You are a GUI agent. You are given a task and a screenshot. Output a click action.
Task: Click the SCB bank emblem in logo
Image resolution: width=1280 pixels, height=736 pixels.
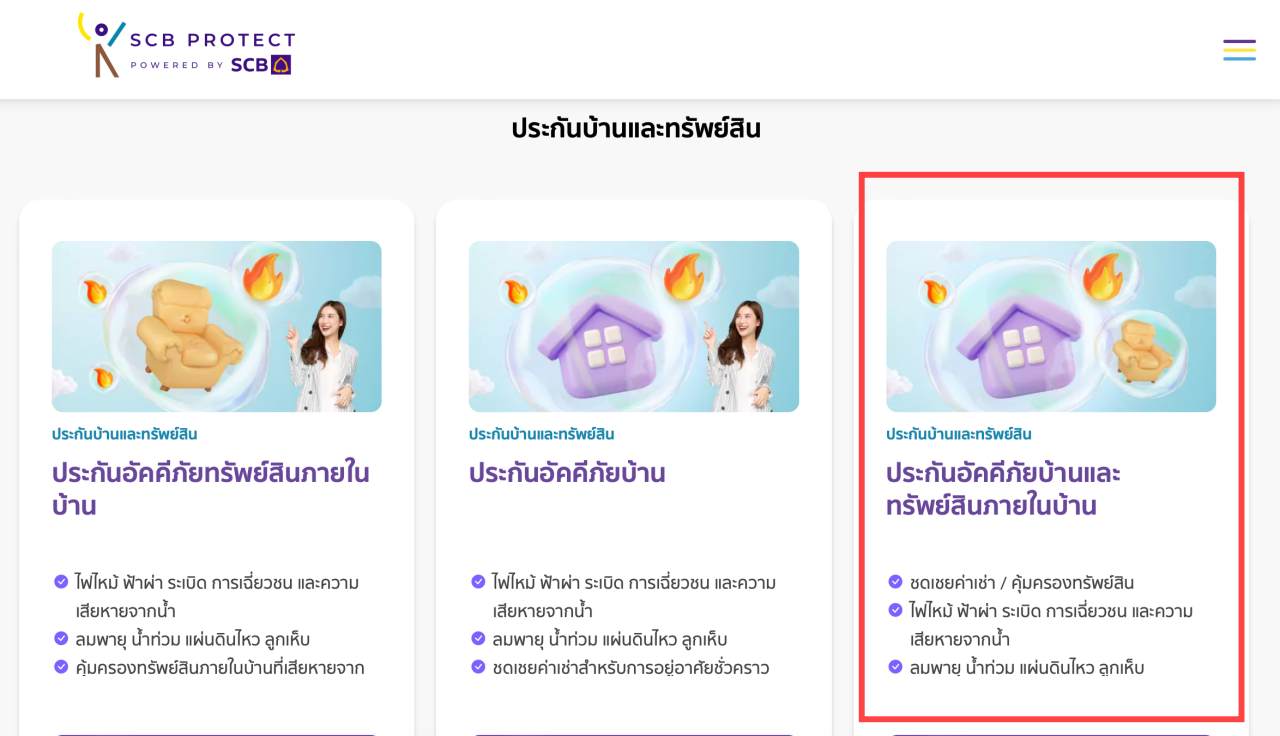281,65
